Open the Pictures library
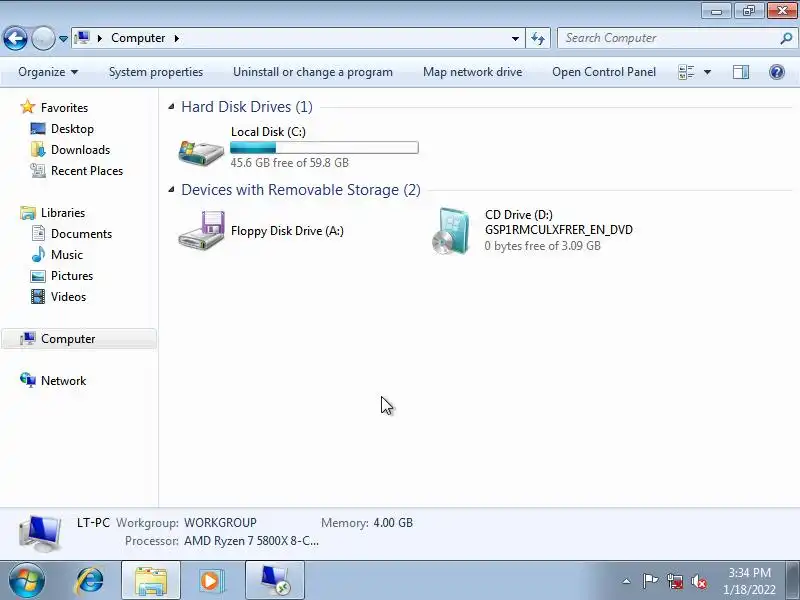800x600 pixels. click(x=71, y=276)
